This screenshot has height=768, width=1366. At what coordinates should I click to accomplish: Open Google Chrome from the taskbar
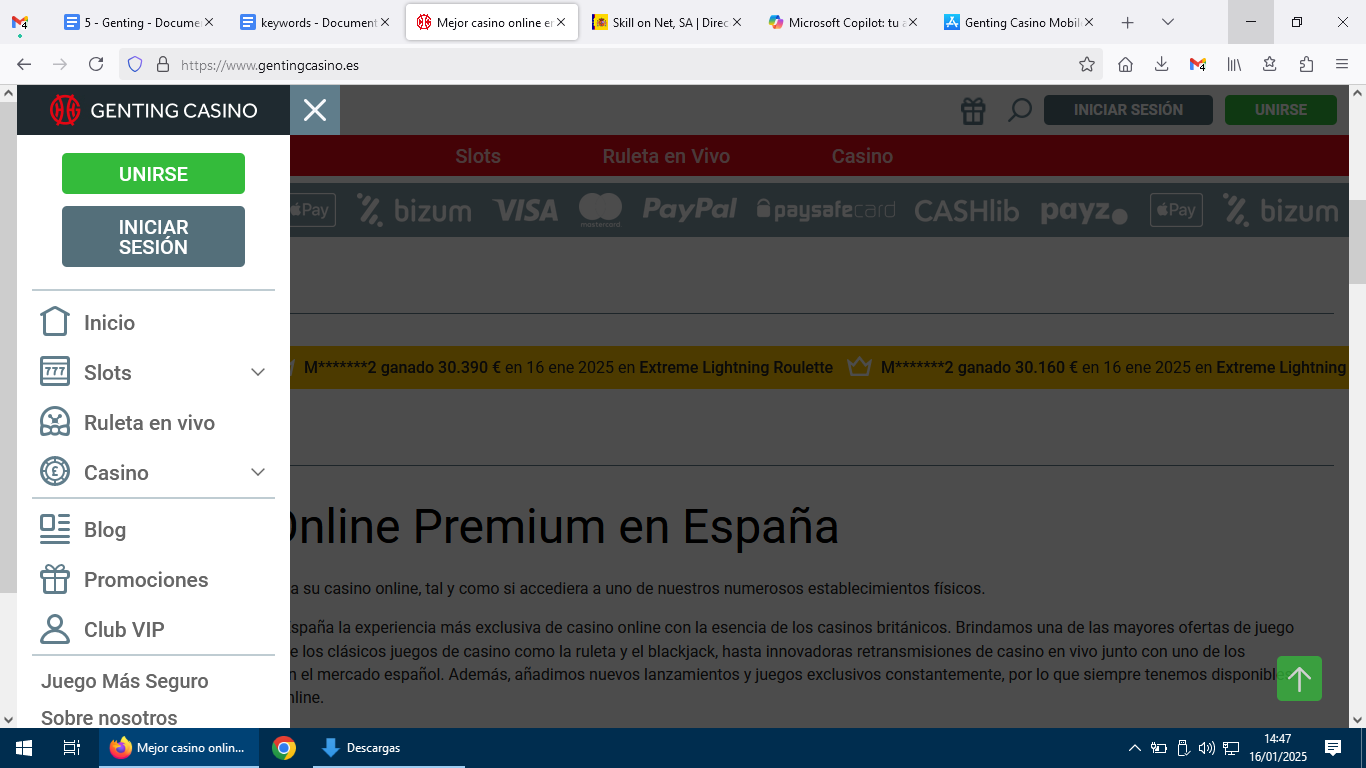pyautogui.click(x=284, y=748)
